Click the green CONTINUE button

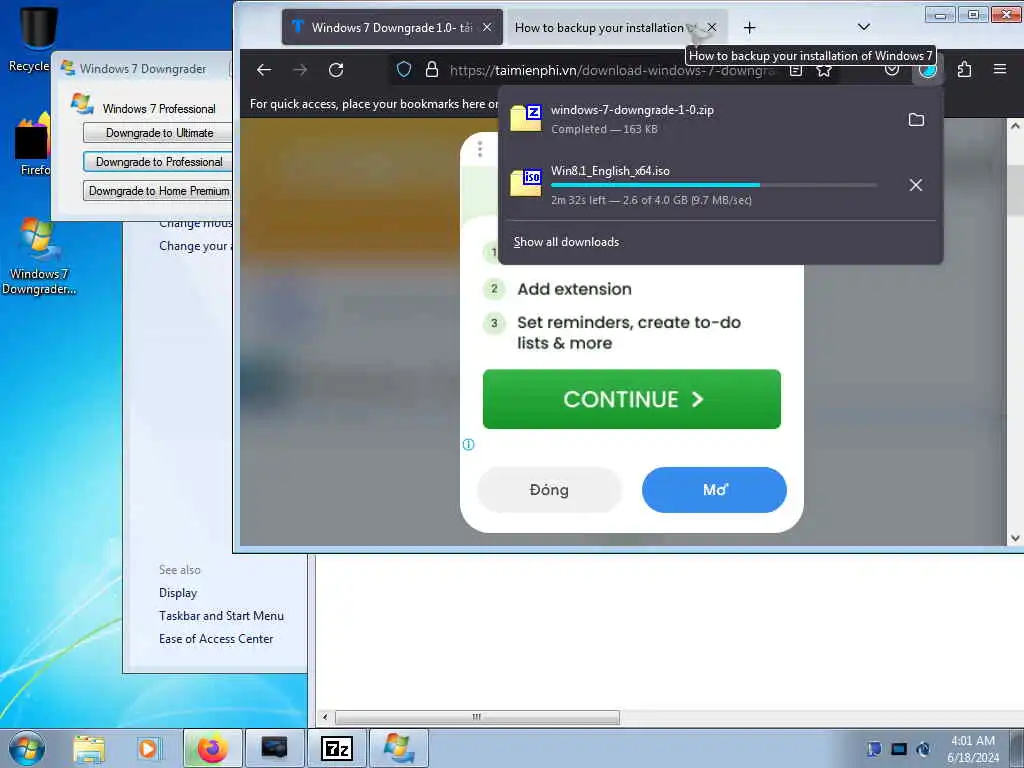632,399
